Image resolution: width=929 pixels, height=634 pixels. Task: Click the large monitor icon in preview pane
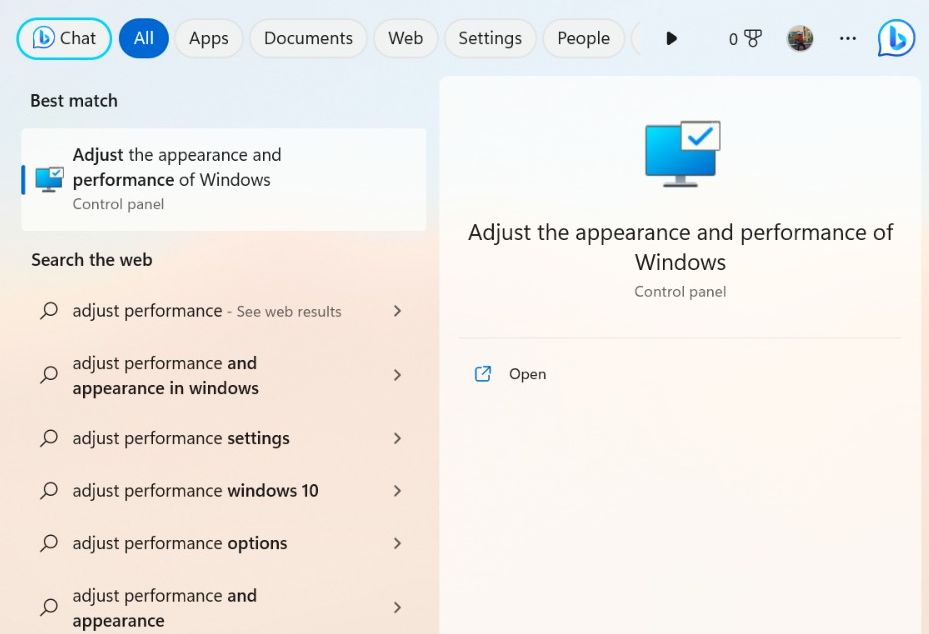click(x=683, y=154)
